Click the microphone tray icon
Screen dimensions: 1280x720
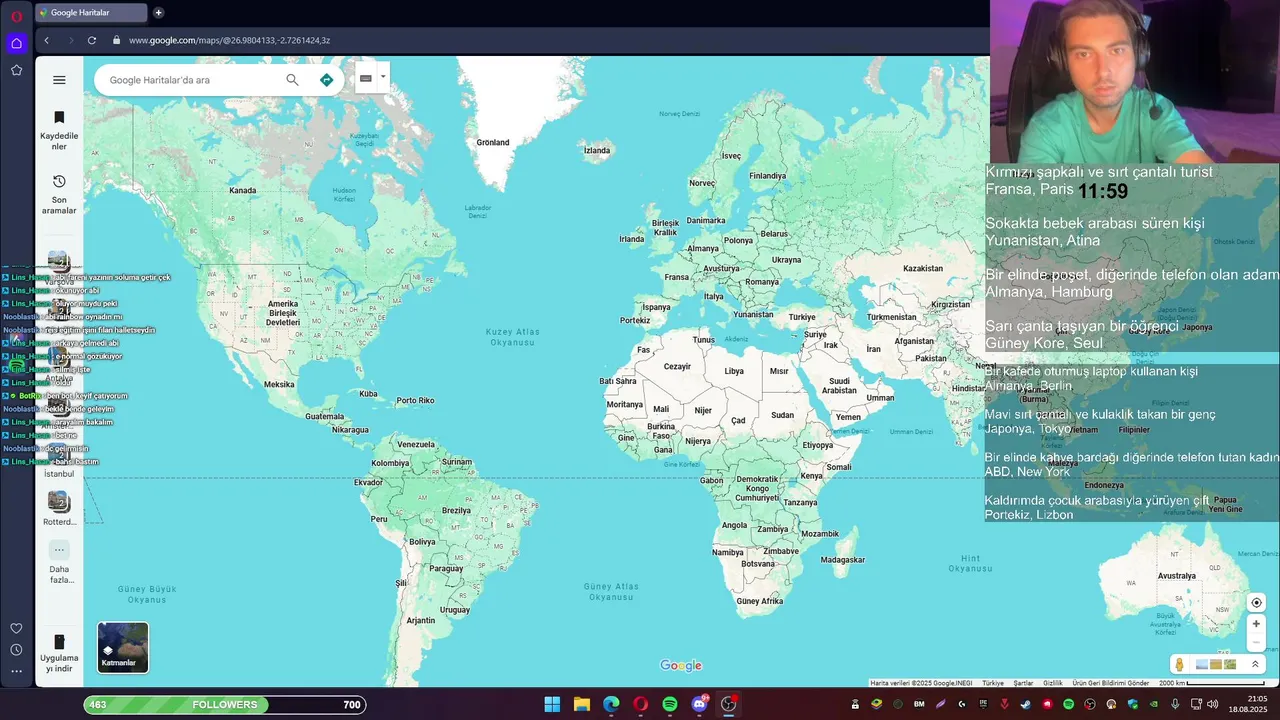click(x=1175, y=704)
